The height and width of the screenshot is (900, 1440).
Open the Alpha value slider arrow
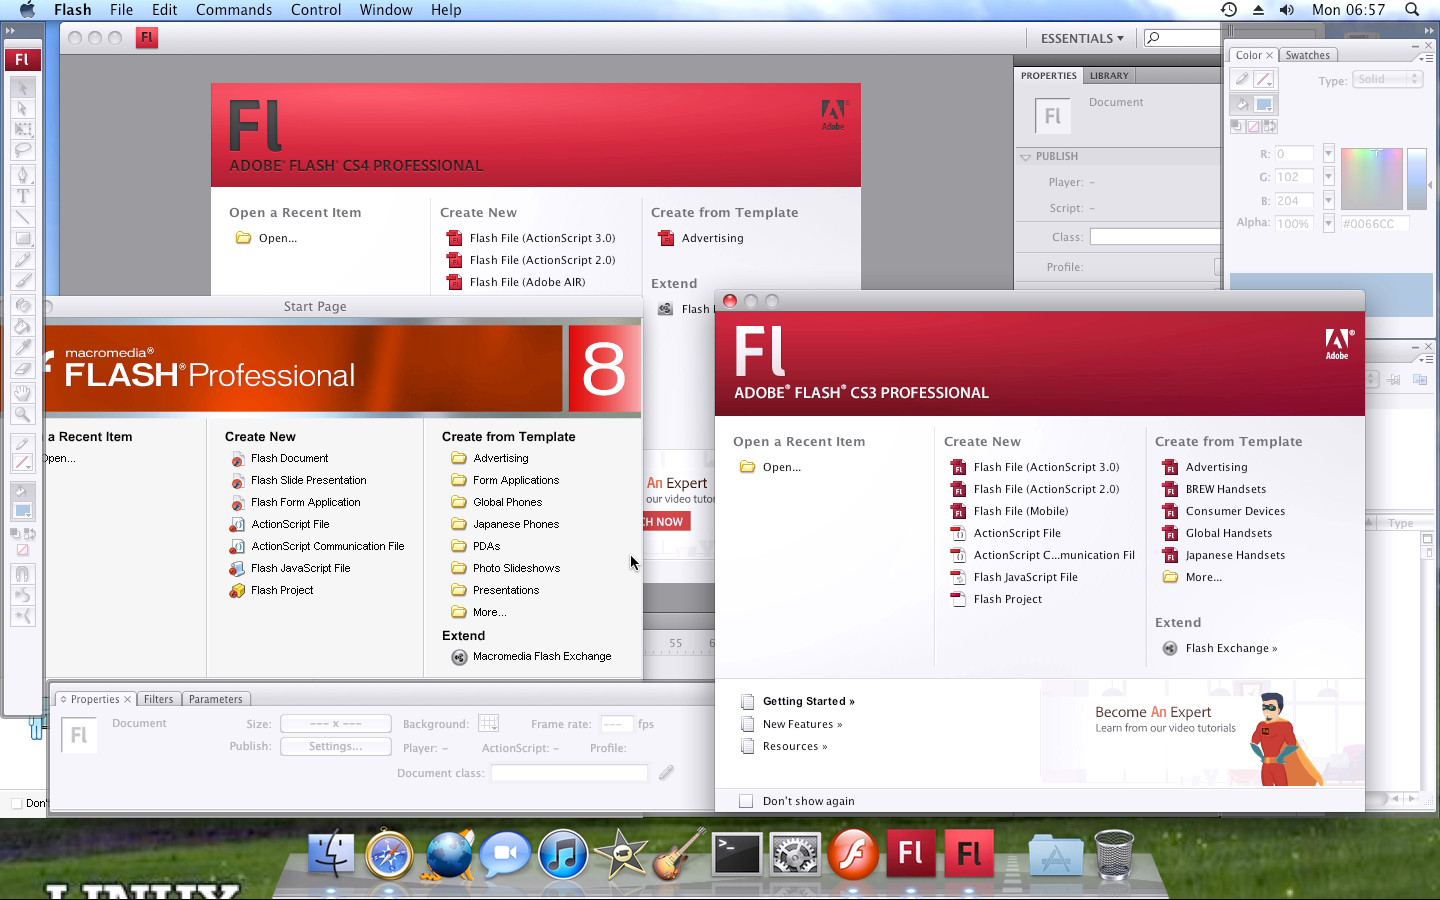(x=1328, y=223)
